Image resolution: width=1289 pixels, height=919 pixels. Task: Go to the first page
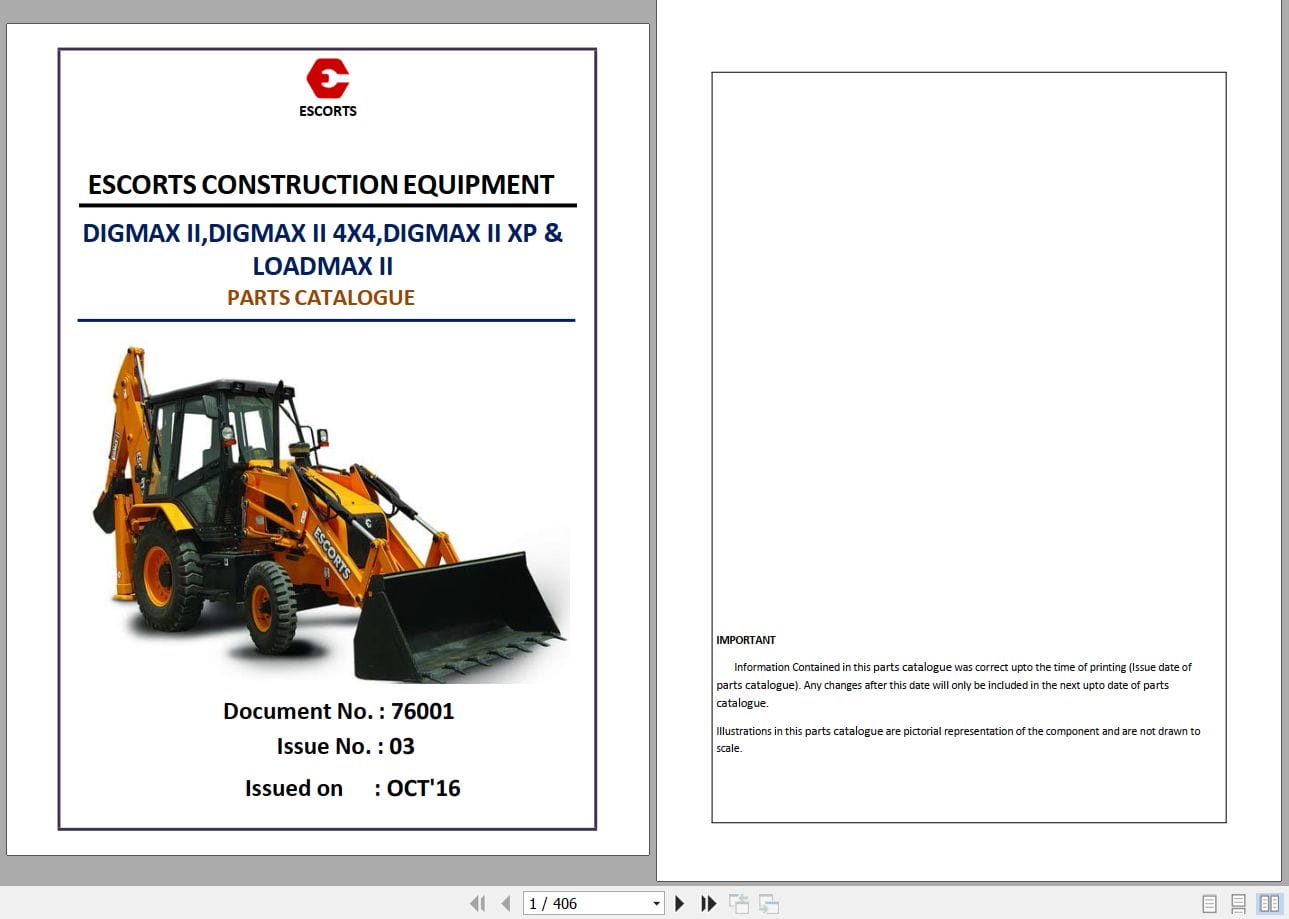(x=478, y=903)
